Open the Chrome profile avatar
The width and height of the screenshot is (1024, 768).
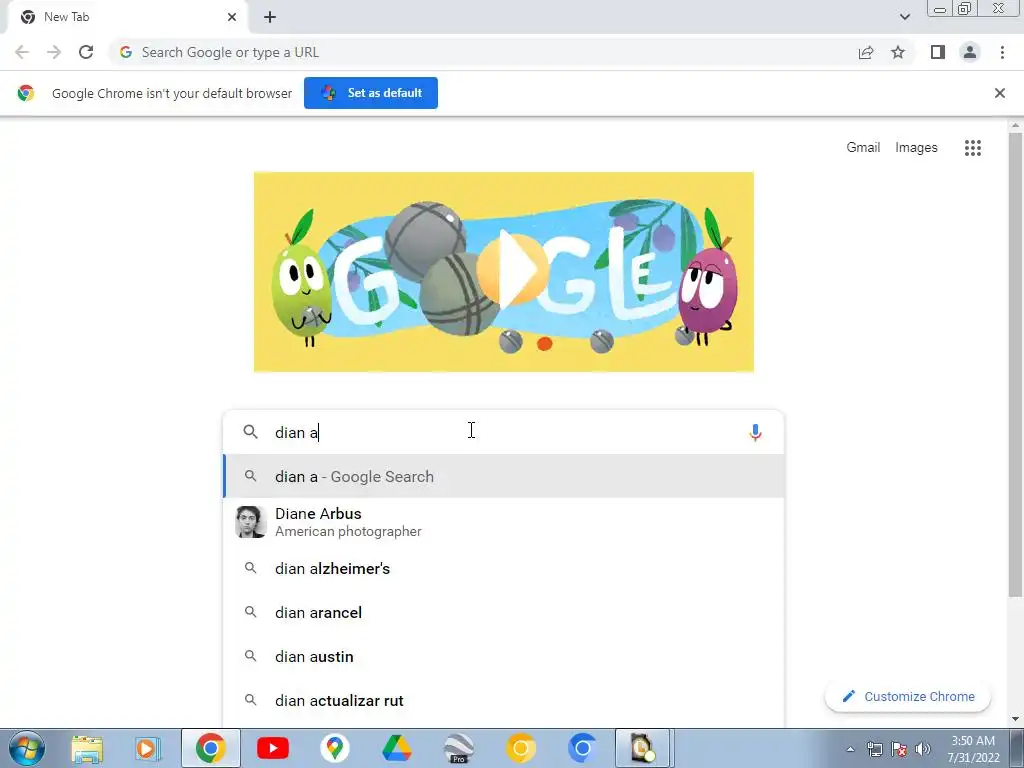970,52
